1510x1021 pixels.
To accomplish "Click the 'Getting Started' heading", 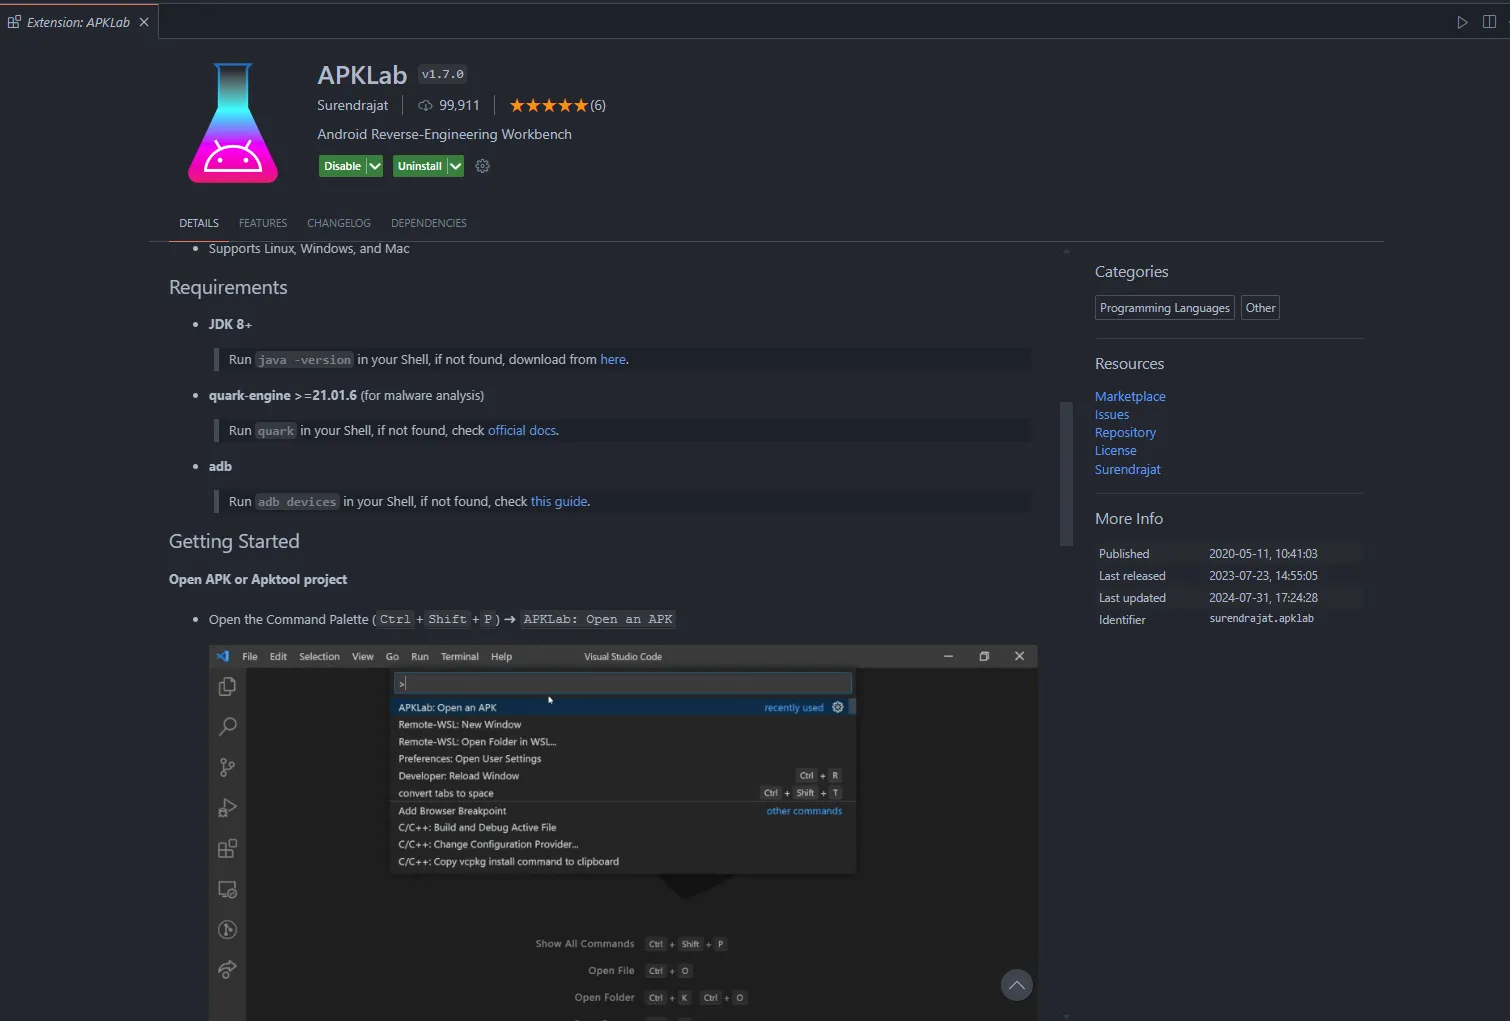I will click(234, 541).
